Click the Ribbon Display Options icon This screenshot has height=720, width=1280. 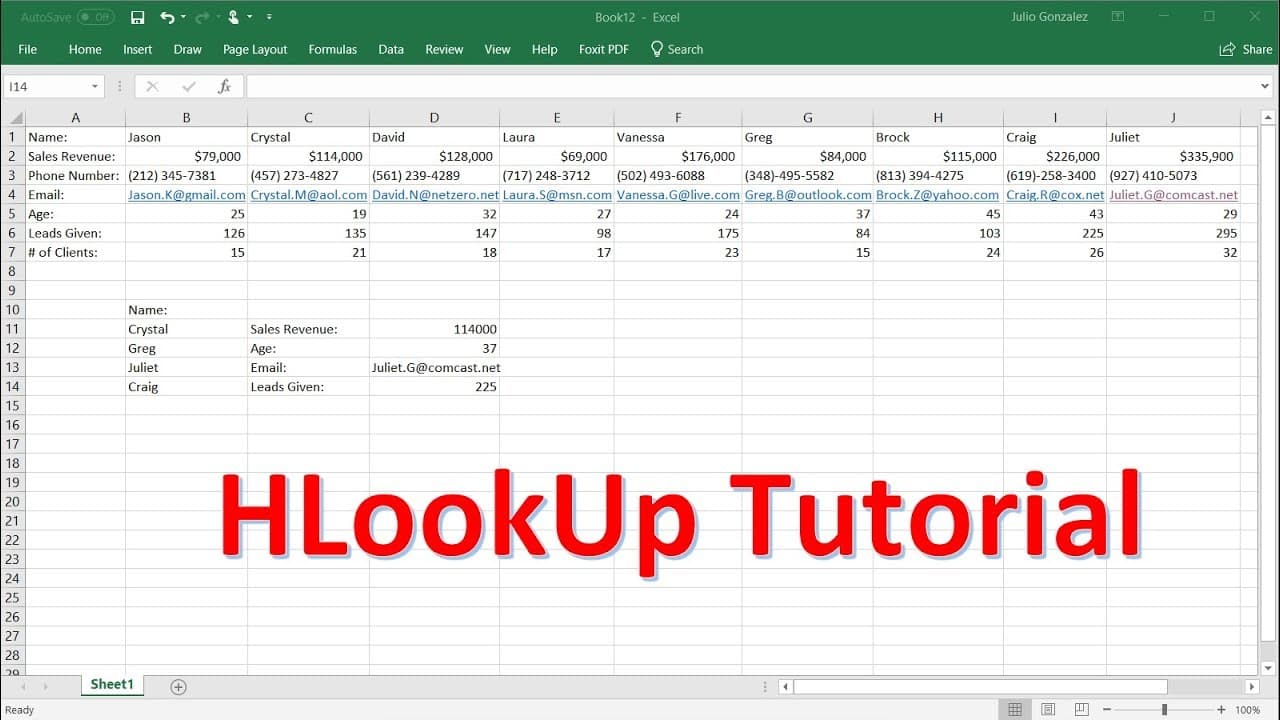[x=1118, y=17]
